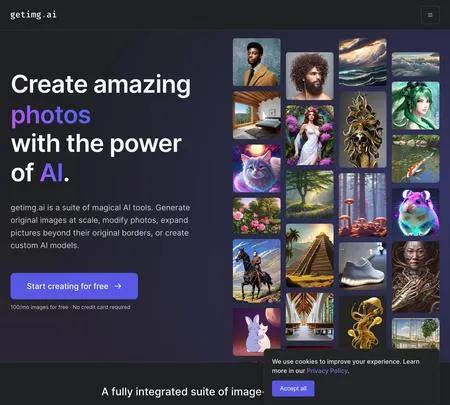The width and height of the screenshot is (450, 405).
Task: Open the koi fish pond image
Action: (416, 159)
